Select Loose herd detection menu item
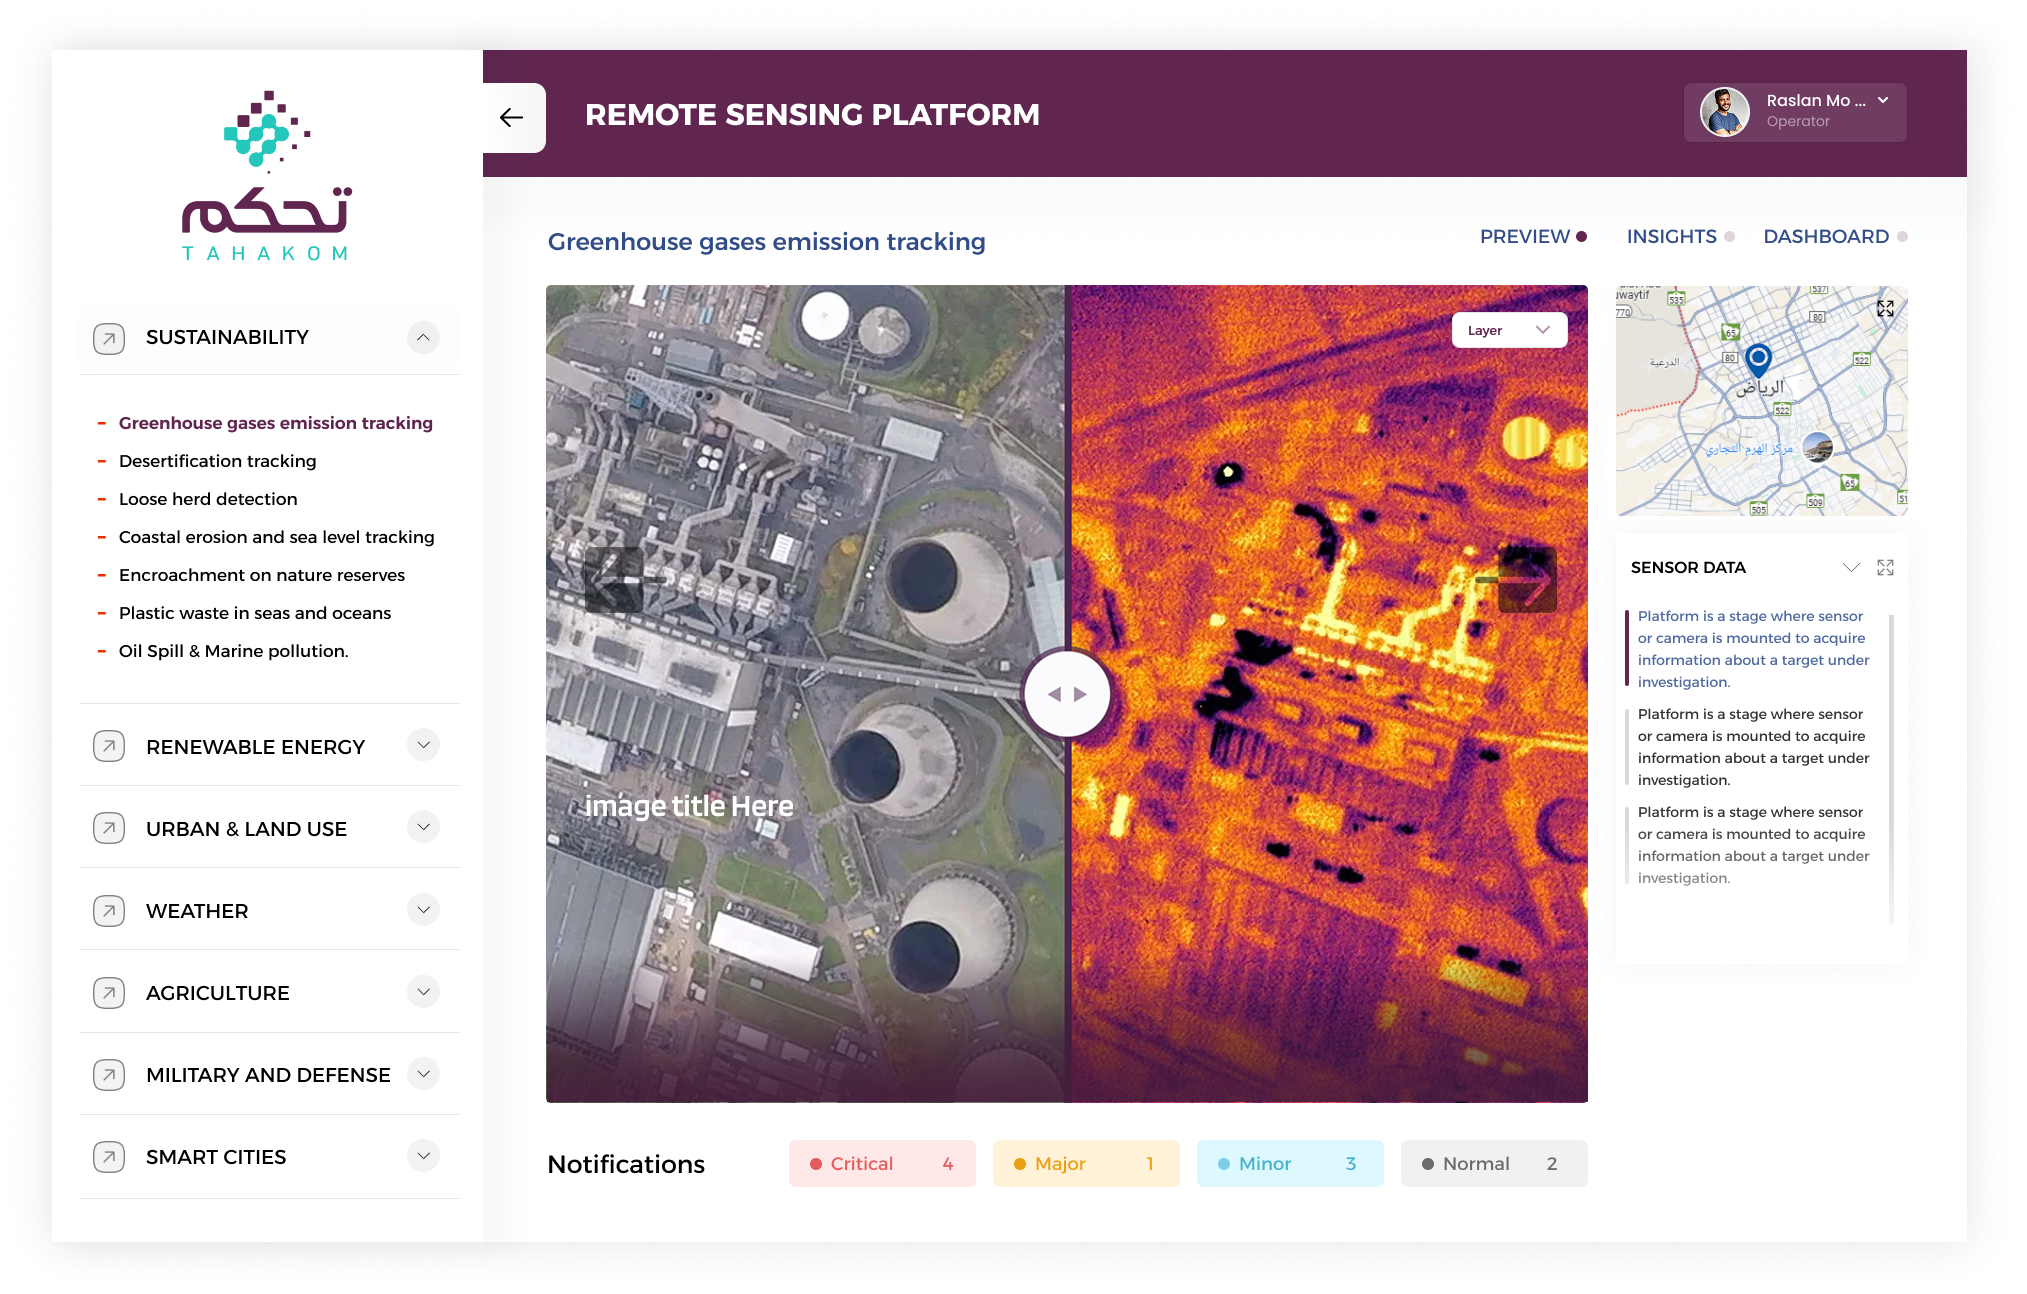Viewport: 2027px width, 1294px height. point(208,499)
